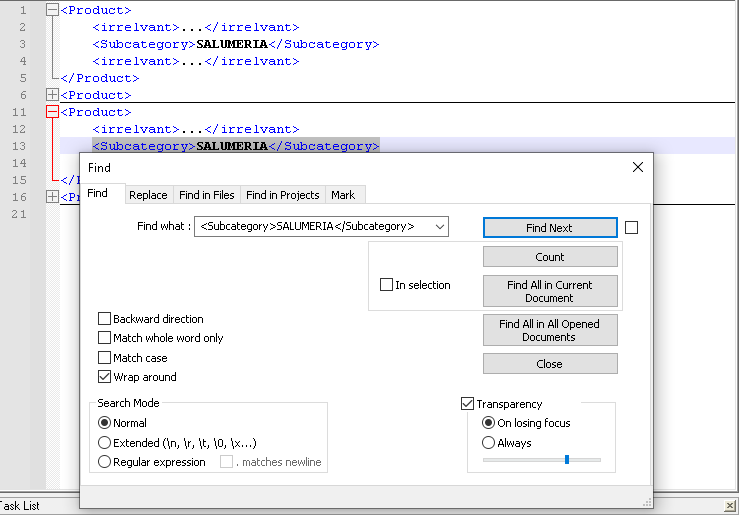Click the transparency level slider handle
The width and height of the screenshot is (739, 515).
click(x=567, y=459)
